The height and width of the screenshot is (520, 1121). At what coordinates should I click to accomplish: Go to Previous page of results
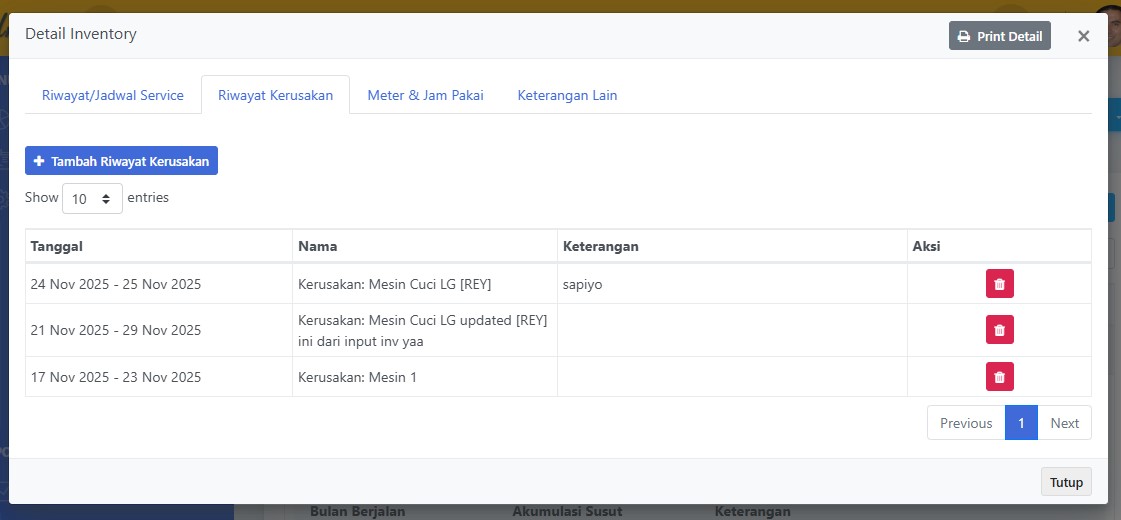tap(965, 423)
